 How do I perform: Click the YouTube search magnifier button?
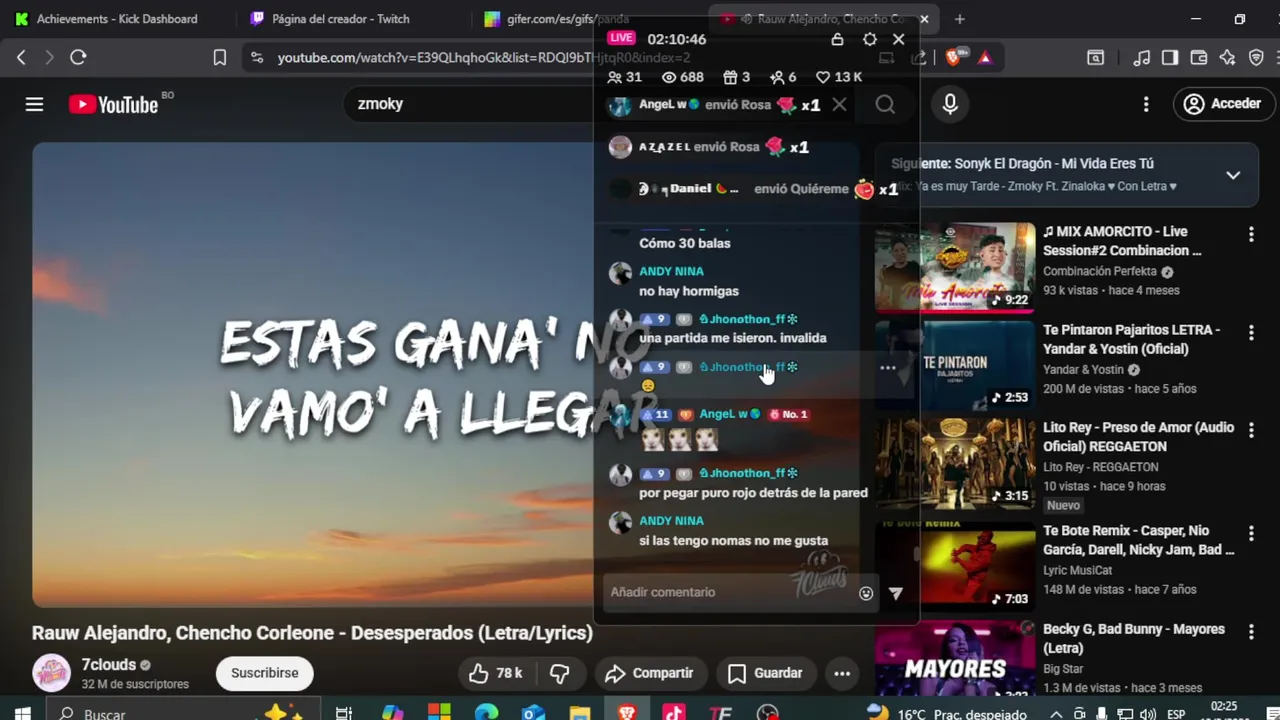click(x=885, y=104)
